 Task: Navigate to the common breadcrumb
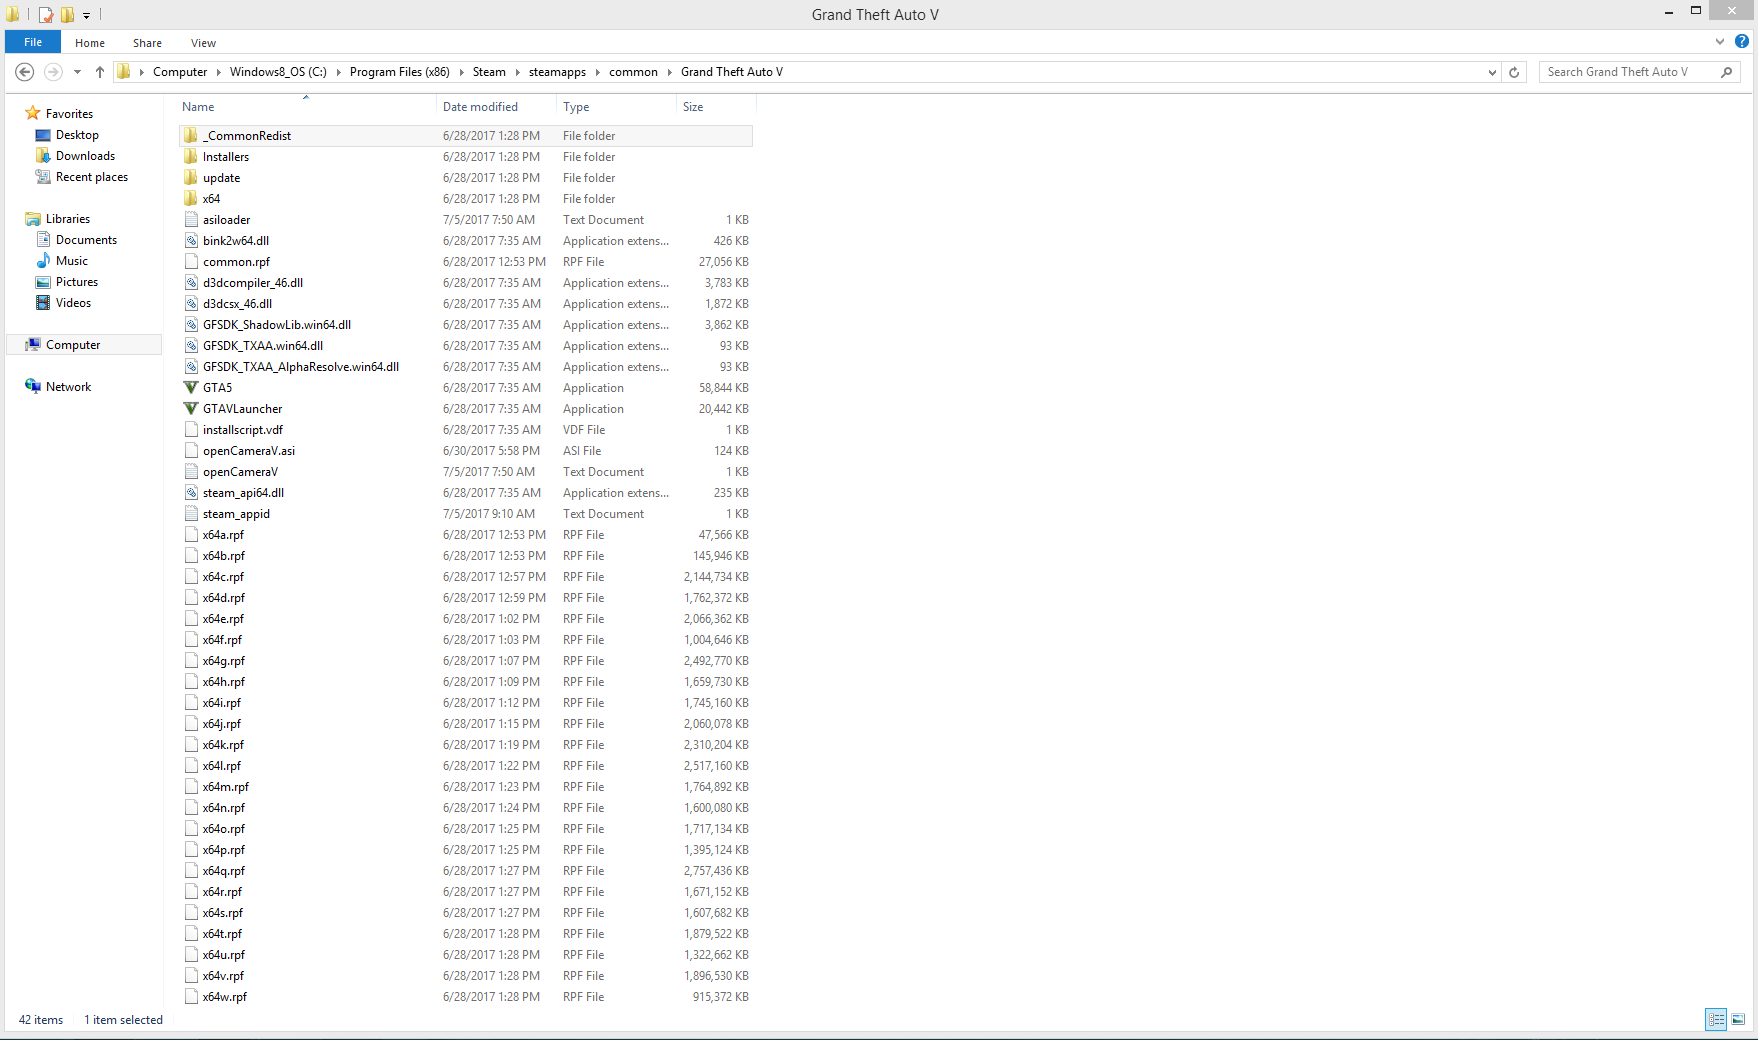(633, 72)
